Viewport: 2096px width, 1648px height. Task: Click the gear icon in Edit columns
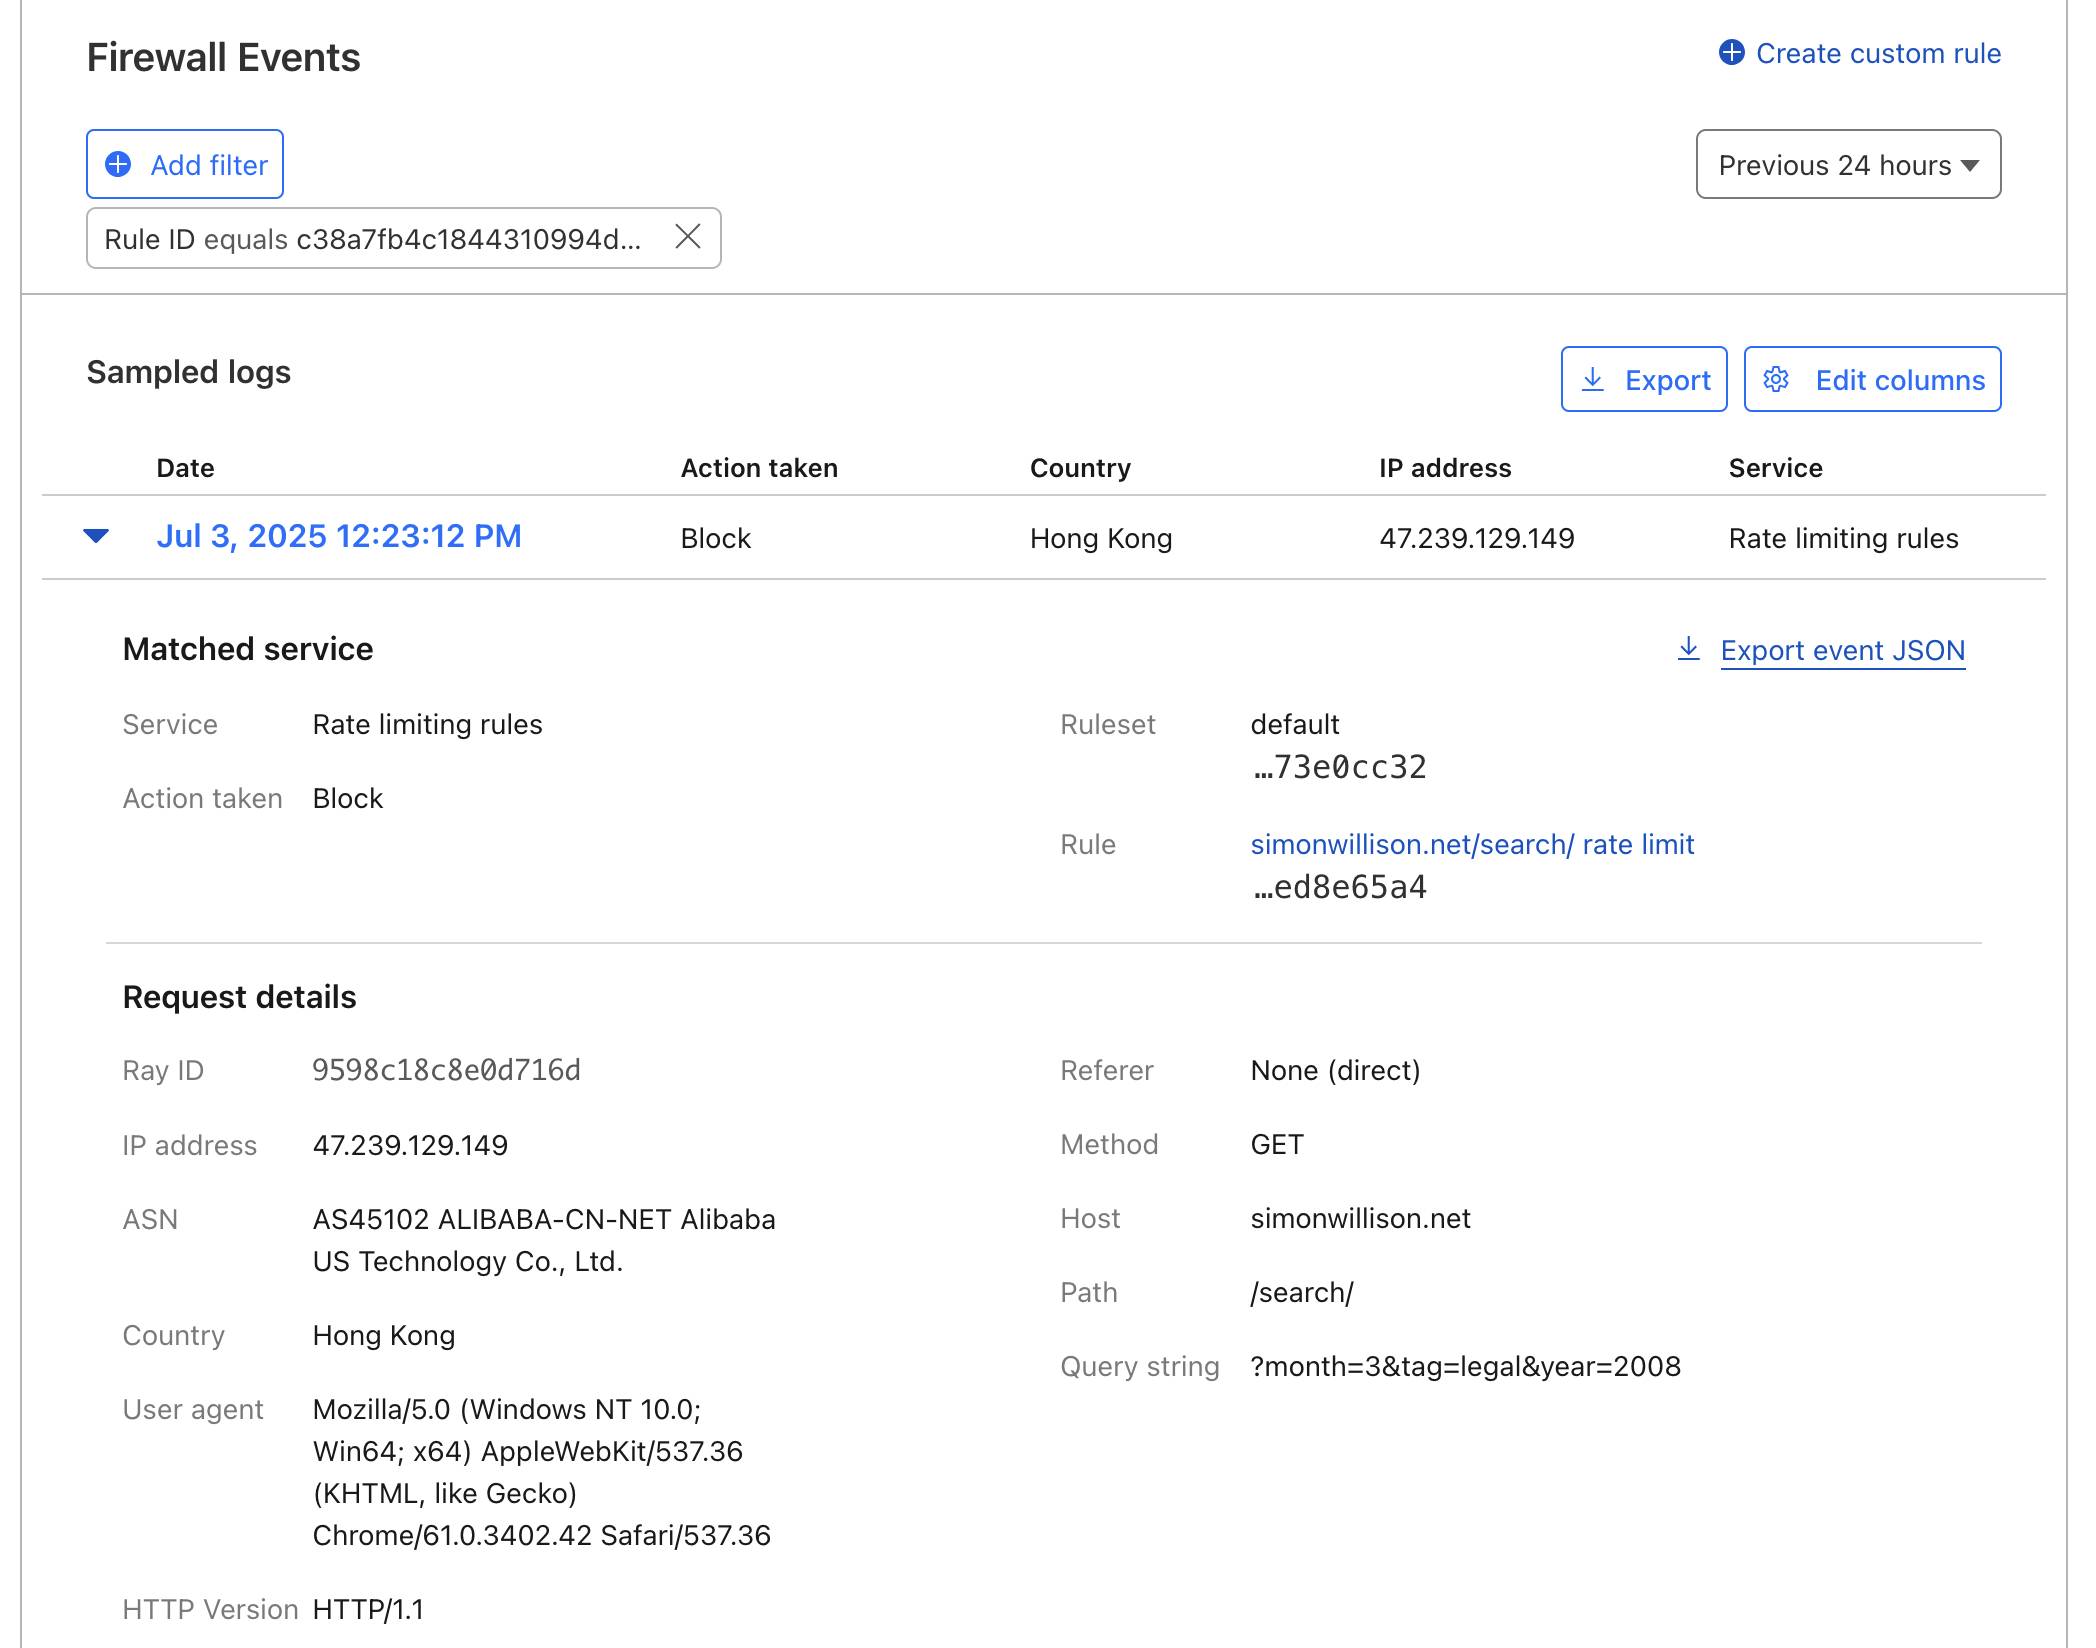pos(1776,380)
